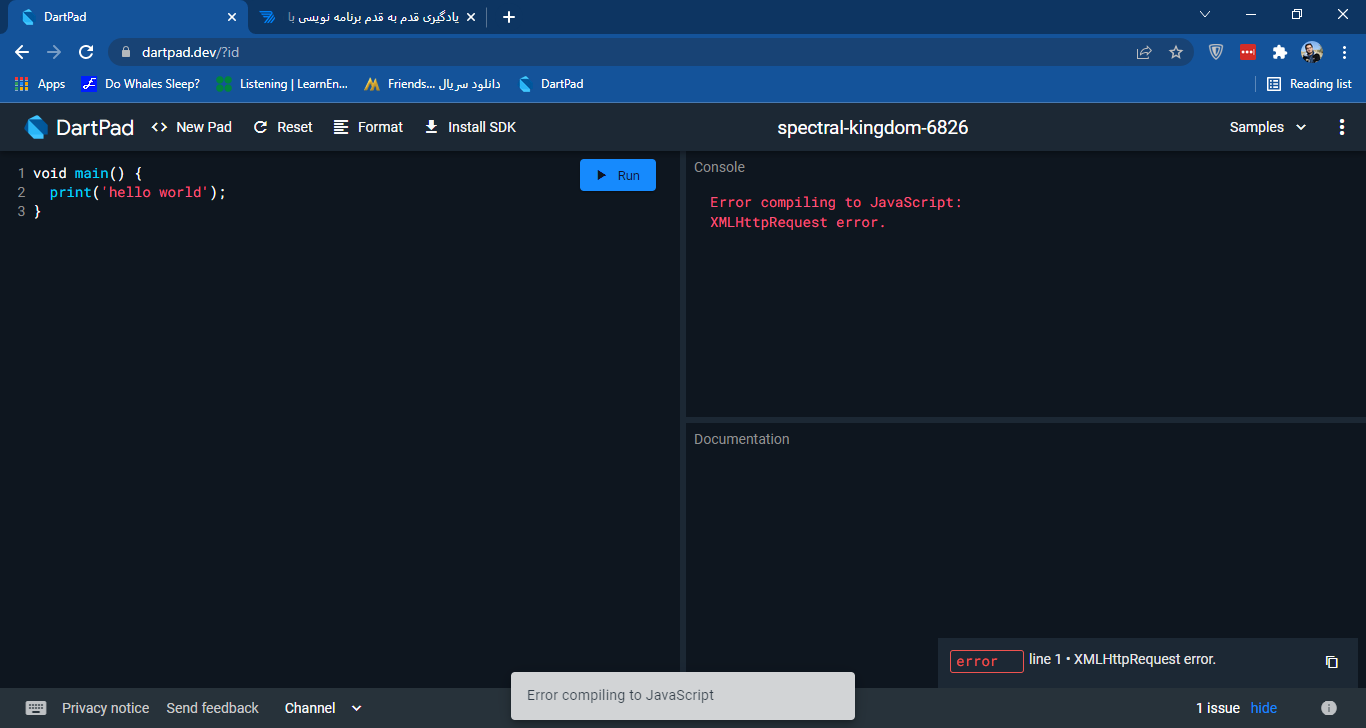1366x728 pixels.
Task: Close the second browser tab
Action: 470,17
